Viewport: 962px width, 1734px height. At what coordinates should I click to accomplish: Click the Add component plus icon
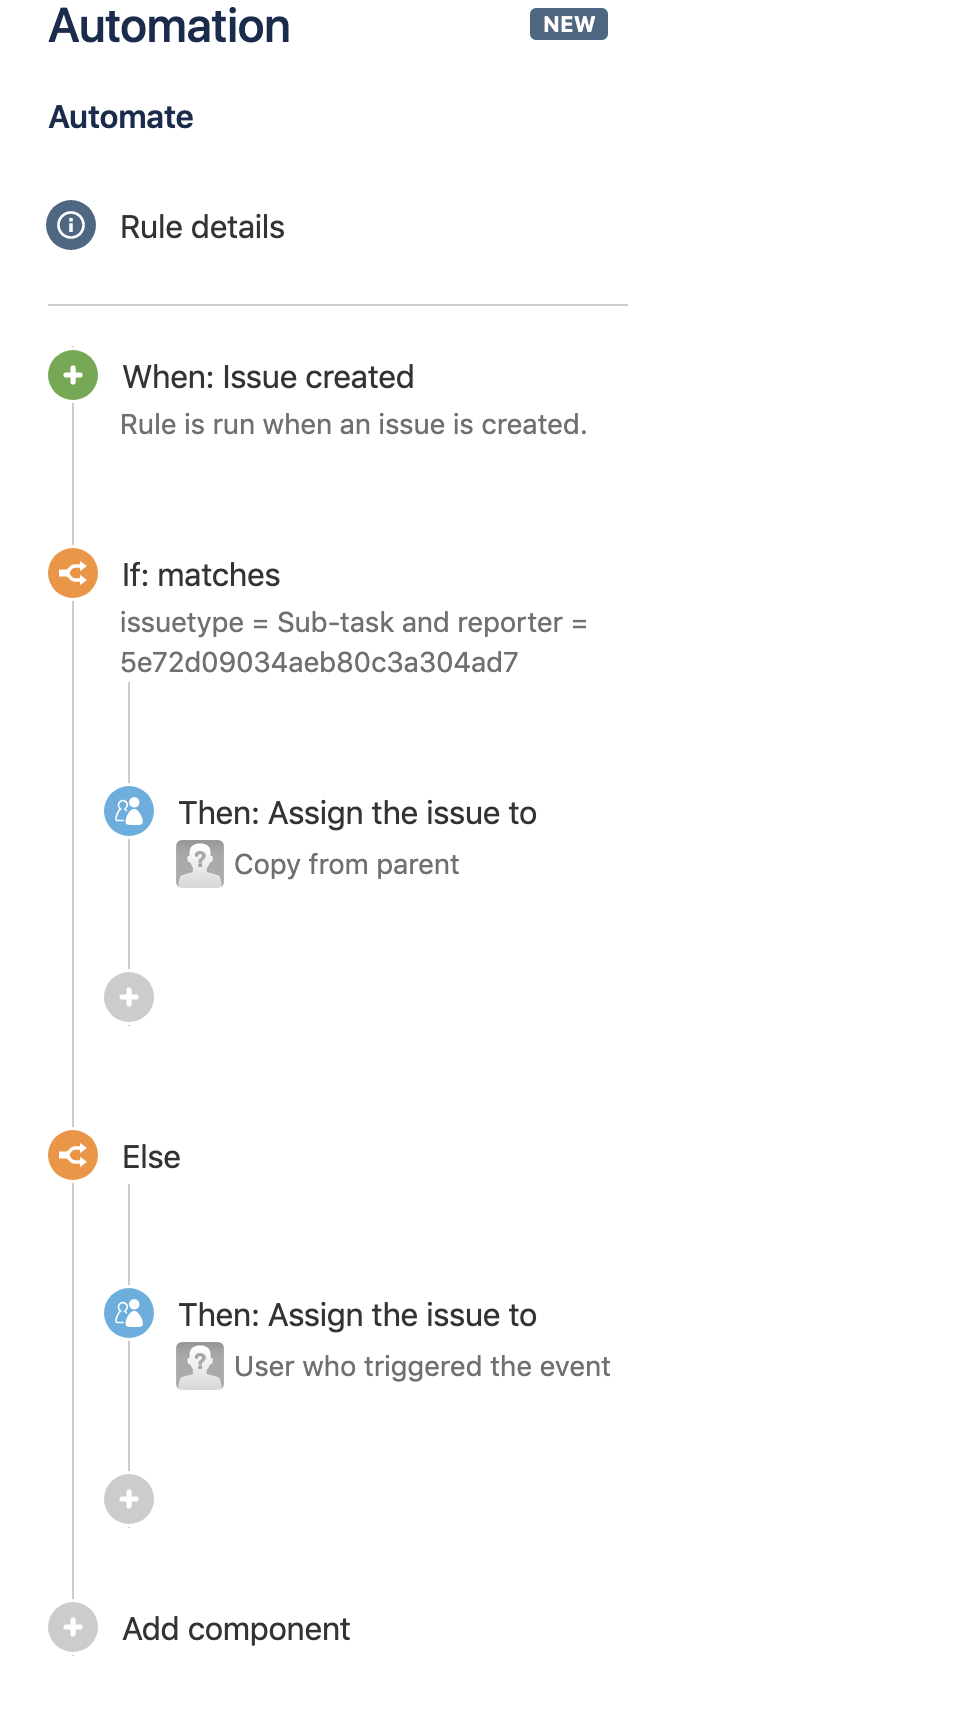[73, 1627]
